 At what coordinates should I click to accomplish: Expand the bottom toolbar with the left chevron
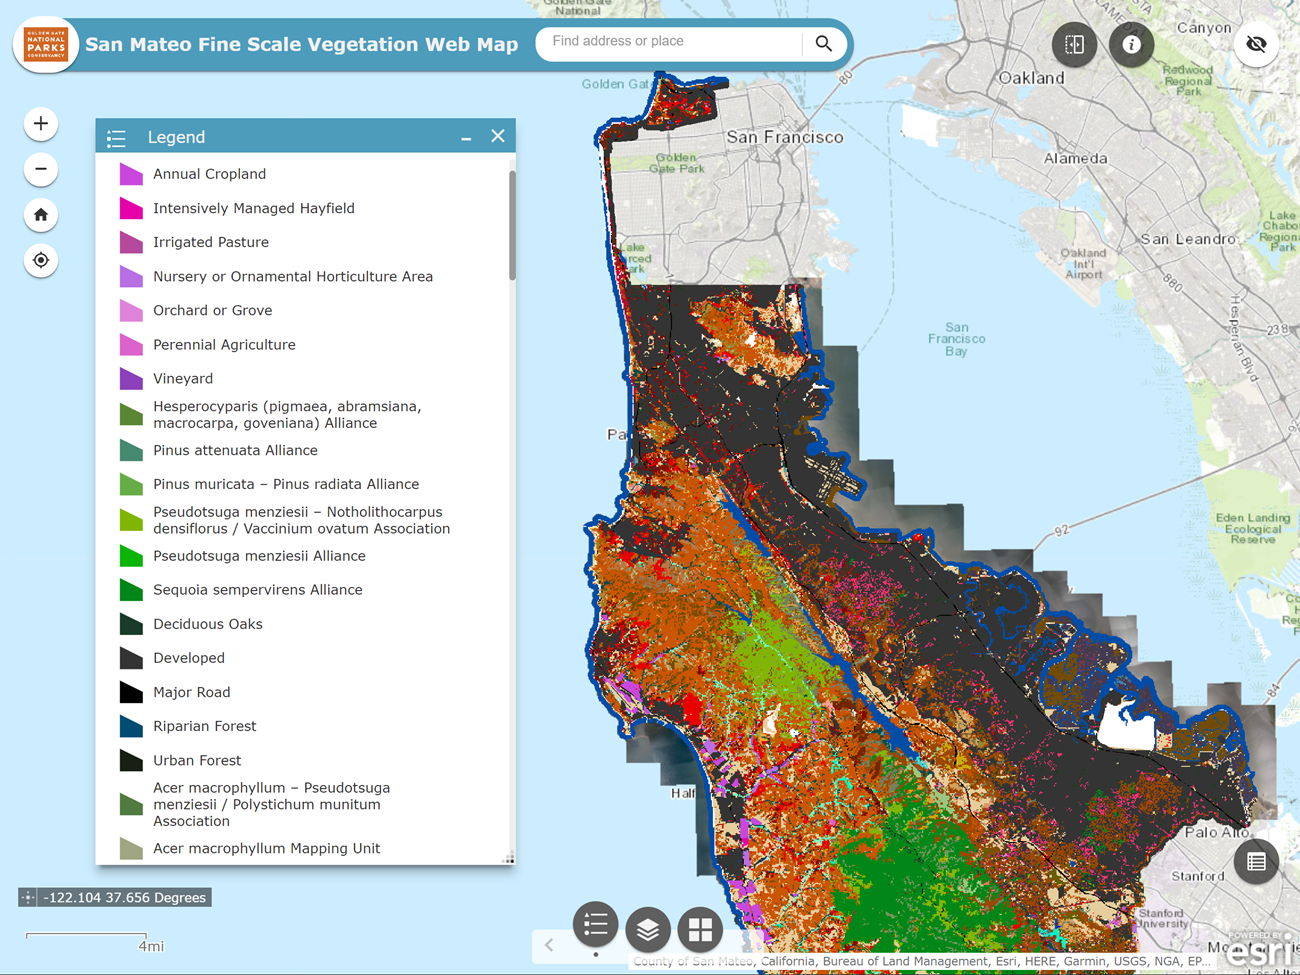pyautogui.click(x=548, y=943)
